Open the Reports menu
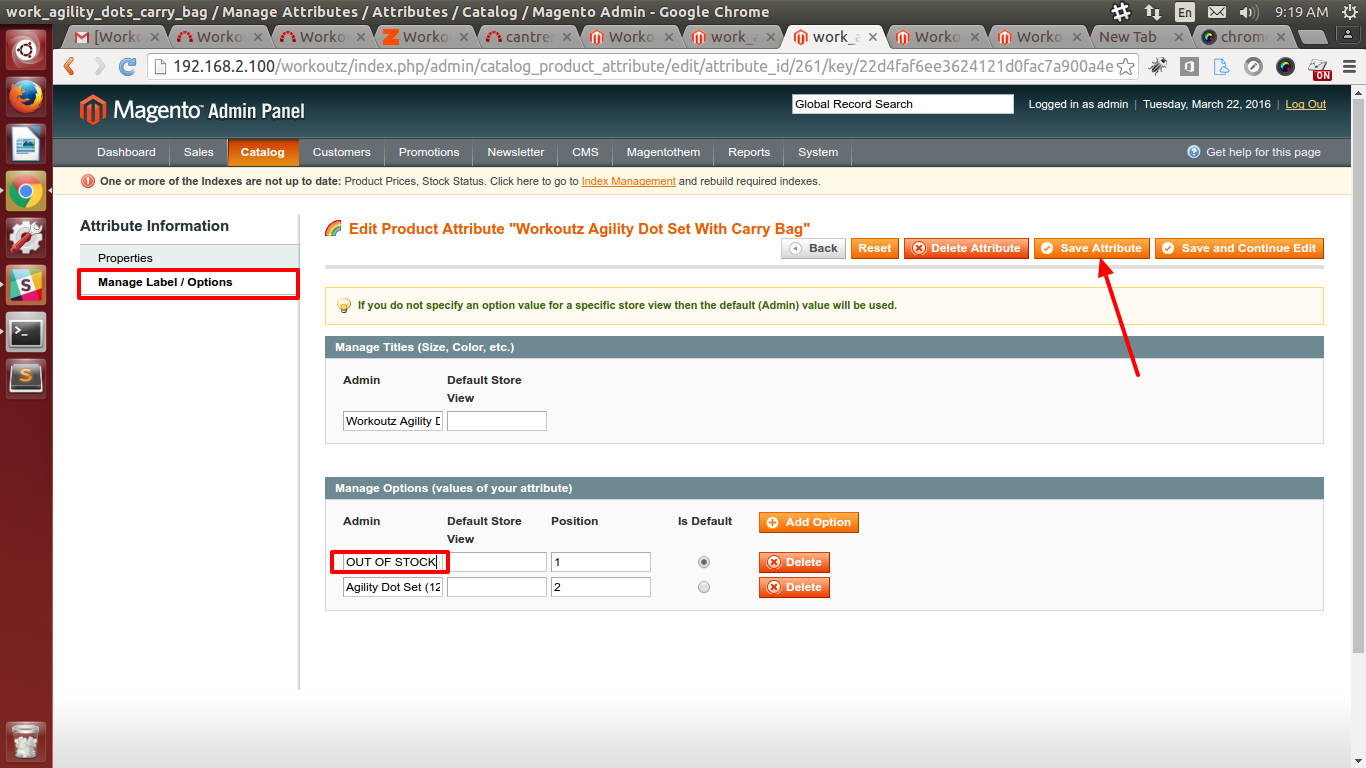 pyautogui.click(x=749, y=152)
